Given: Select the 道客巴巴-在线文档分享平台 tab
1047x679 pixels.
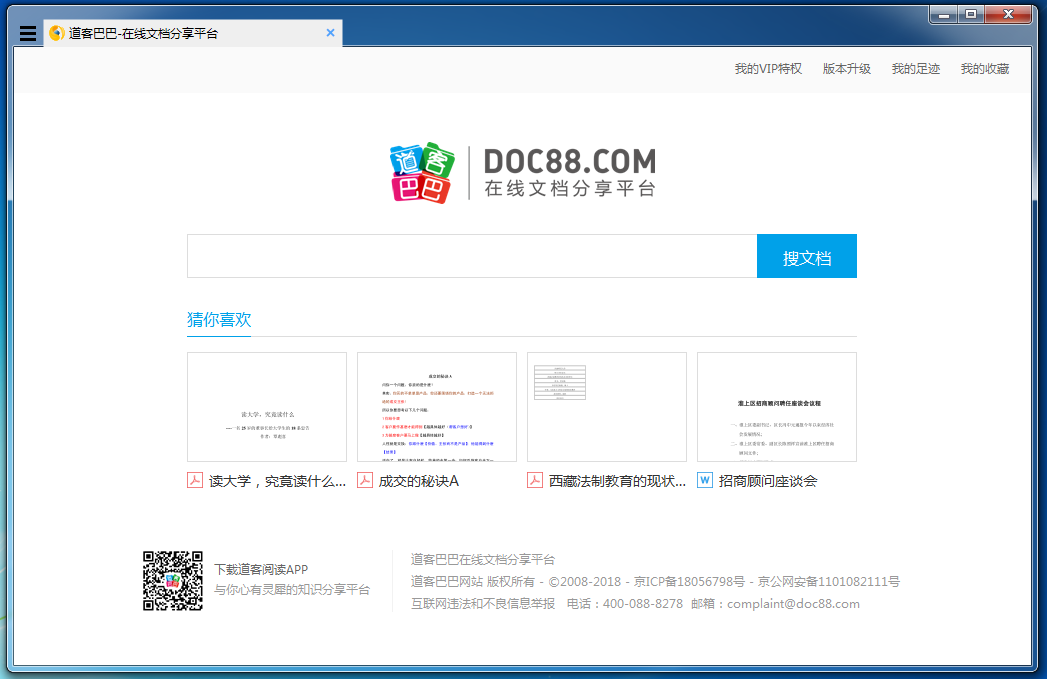Looking at the screenshot, I should [x=193, y=33].
